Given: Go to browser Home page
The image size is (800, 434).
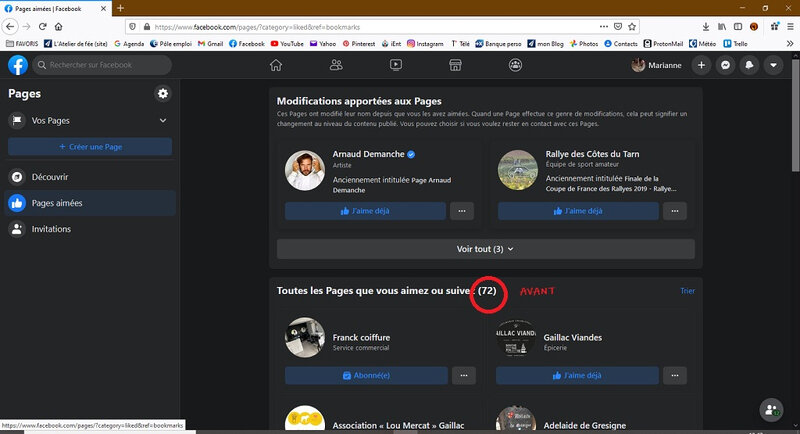Looking at the screenshot, I should tap(59, 27).
